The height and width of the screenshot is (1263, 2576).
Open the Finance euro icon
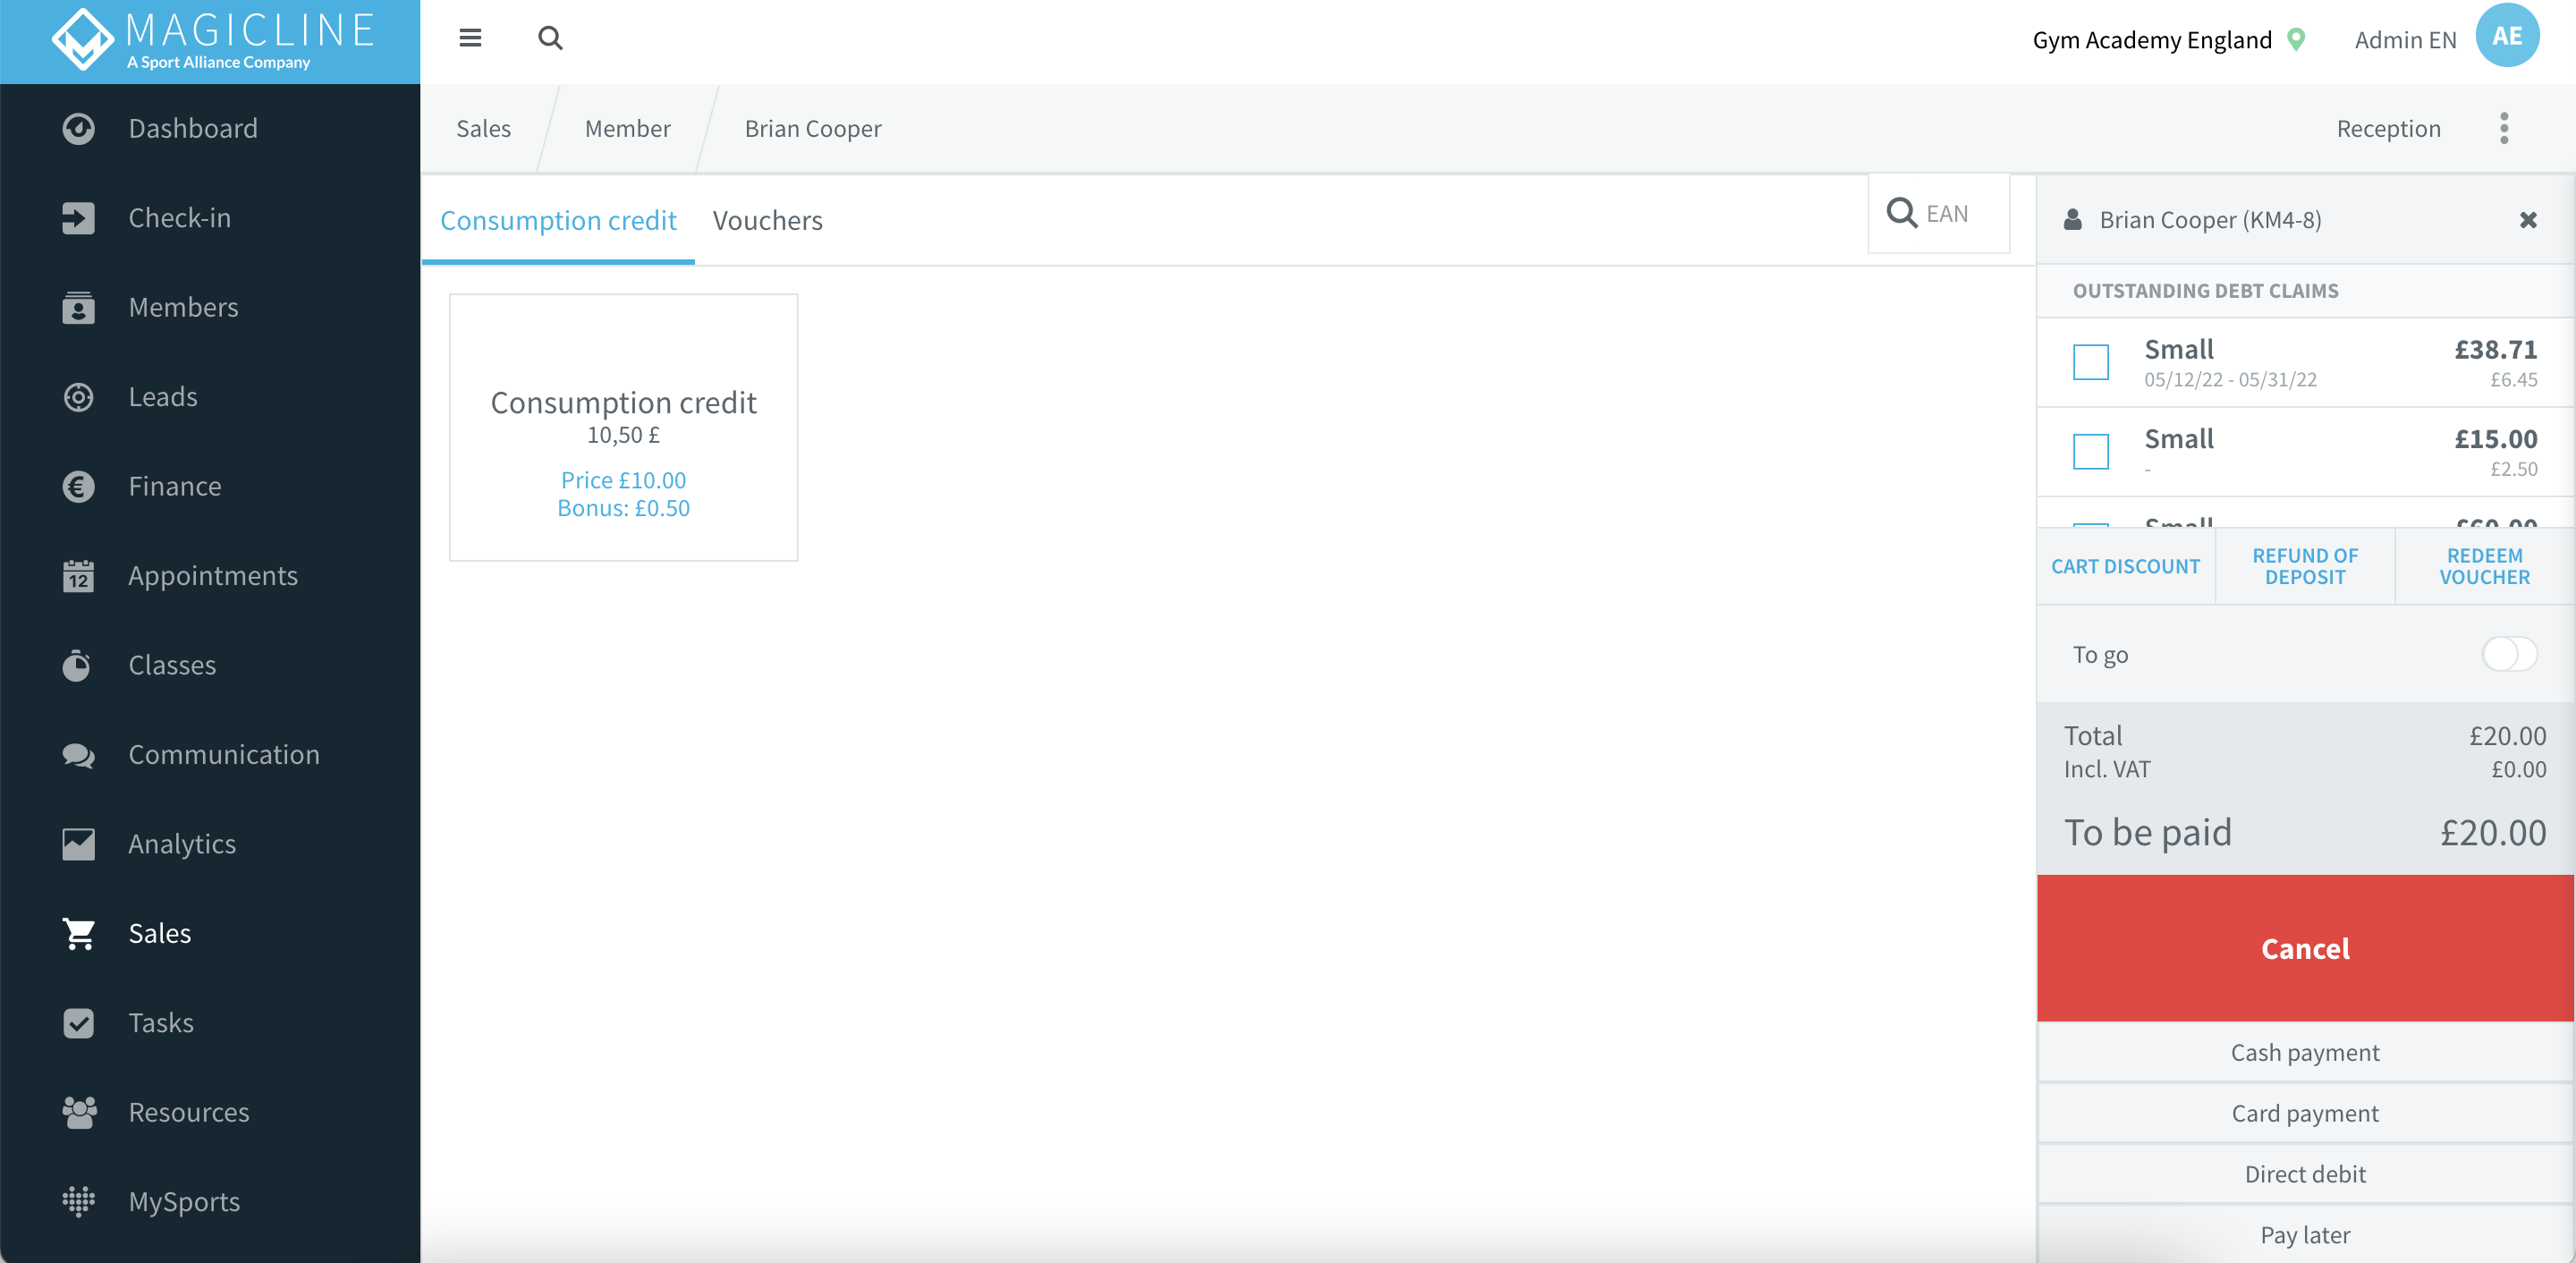78,487
